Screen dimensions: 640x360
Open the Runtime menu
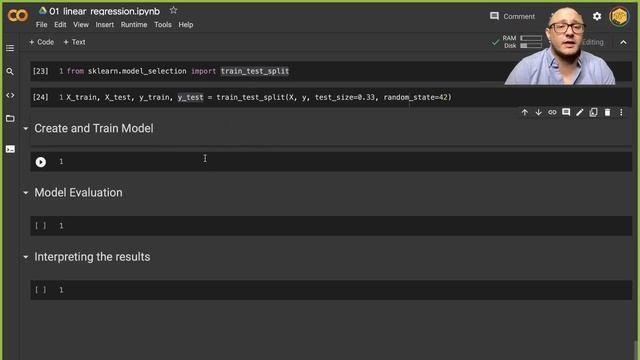tap(134, 25)
